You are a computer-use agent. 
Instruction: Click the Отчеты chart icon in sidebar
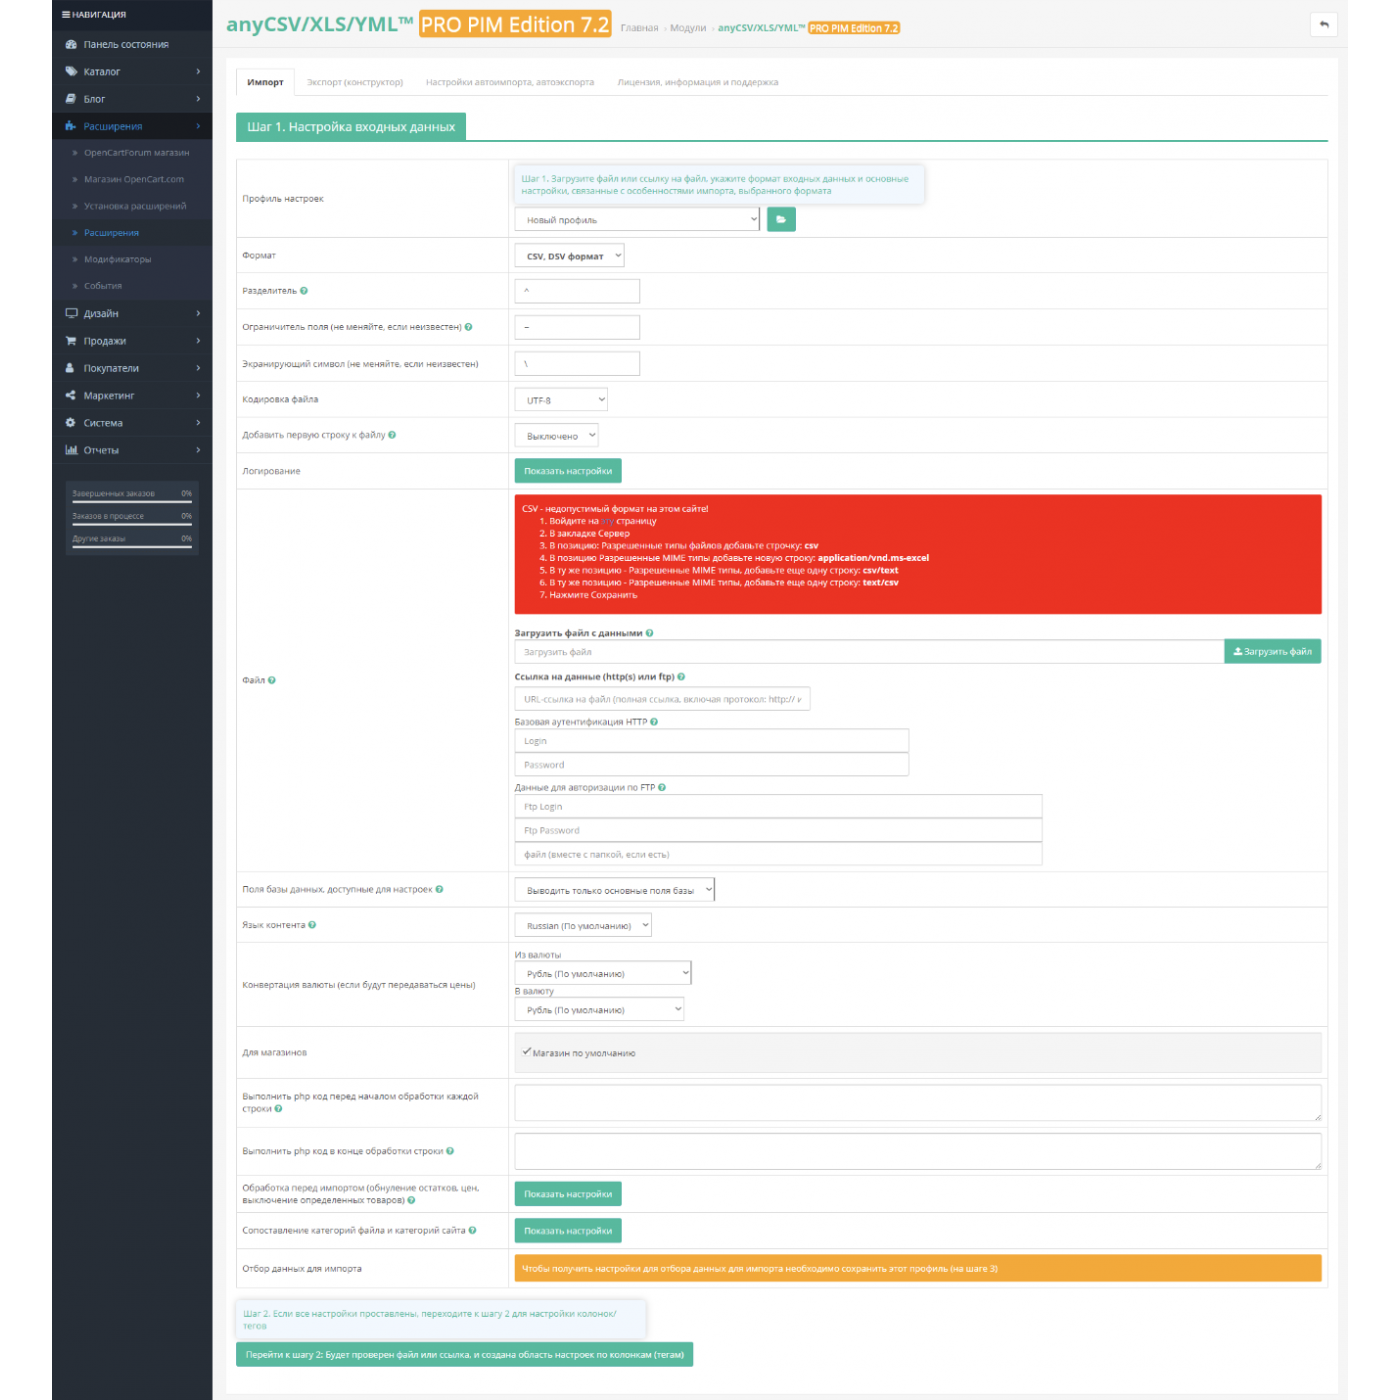(x=71, y=450)
